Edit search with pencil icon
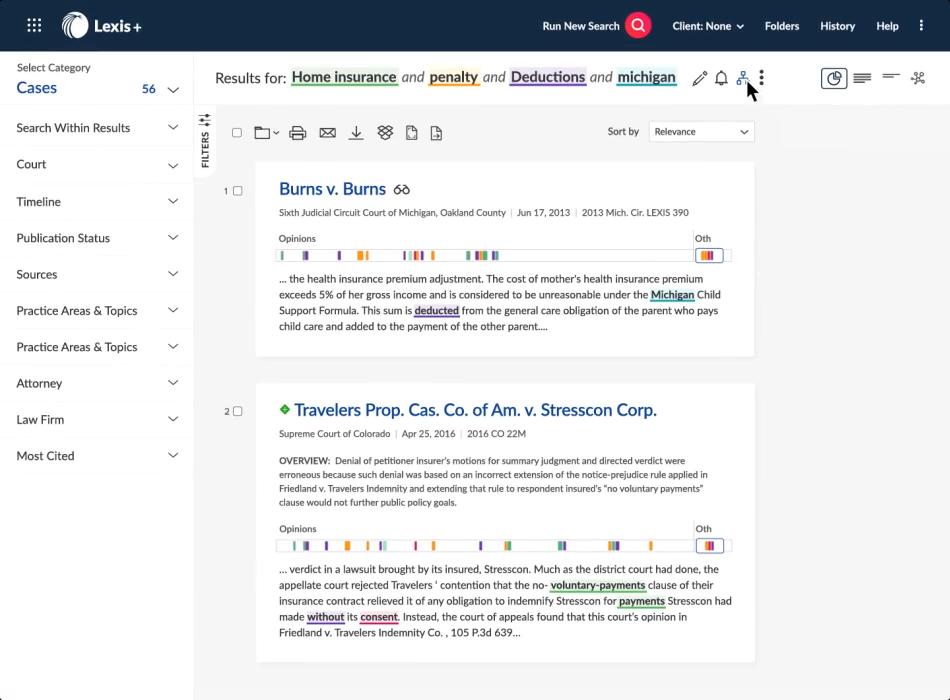Screen dimensions: 950x700 click(699, 78)
